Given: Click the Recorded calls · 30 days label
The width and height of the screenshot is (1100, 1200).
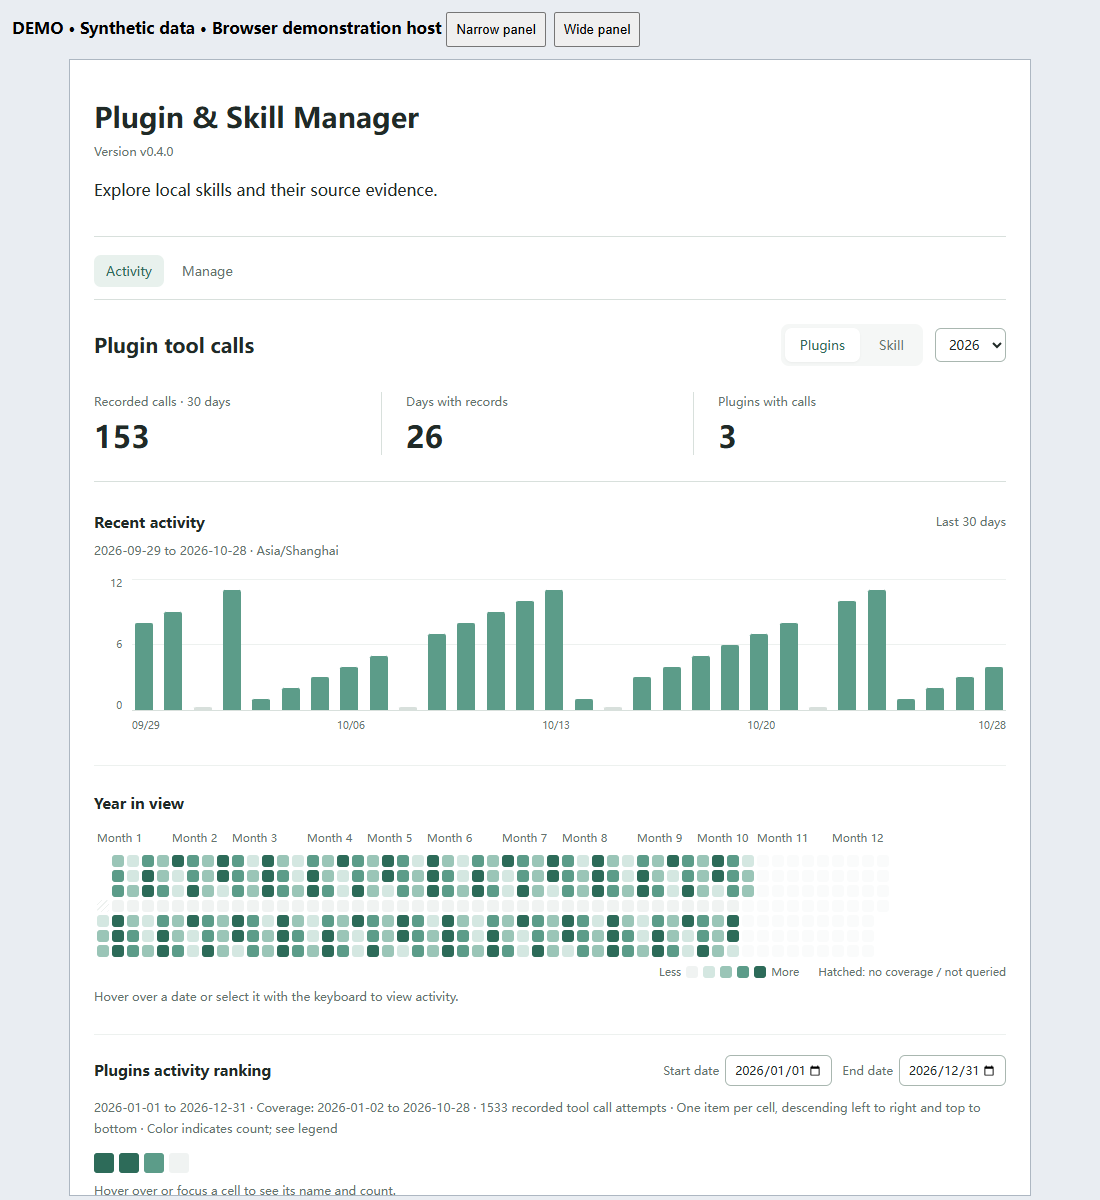Looking at the screenshot, I should 162,402.
